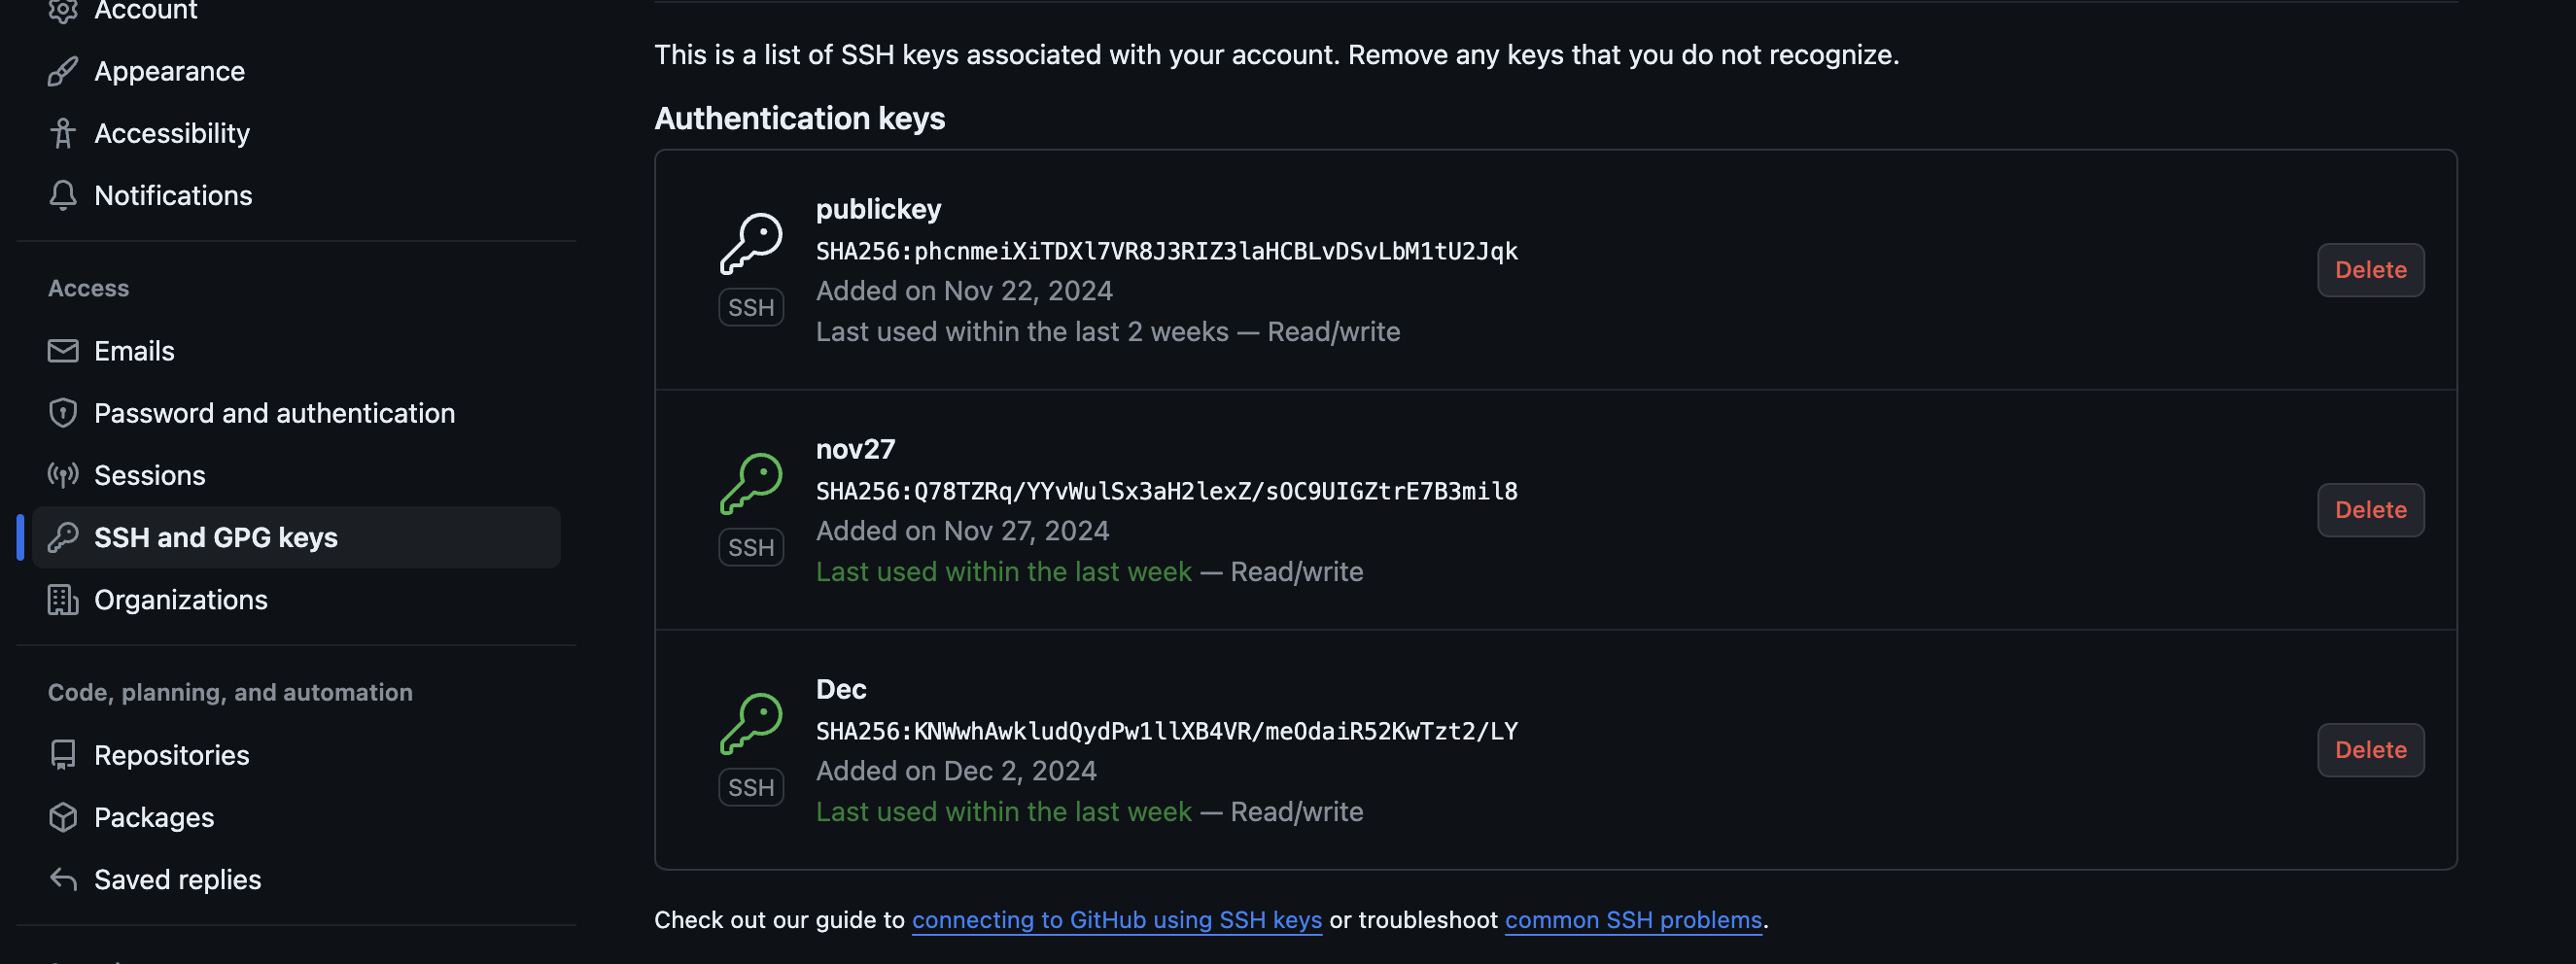The height and width of the screenshot is (964, 2576).
Task: Click the Saved replies arrow icon
Action: (x=63, y=879)
